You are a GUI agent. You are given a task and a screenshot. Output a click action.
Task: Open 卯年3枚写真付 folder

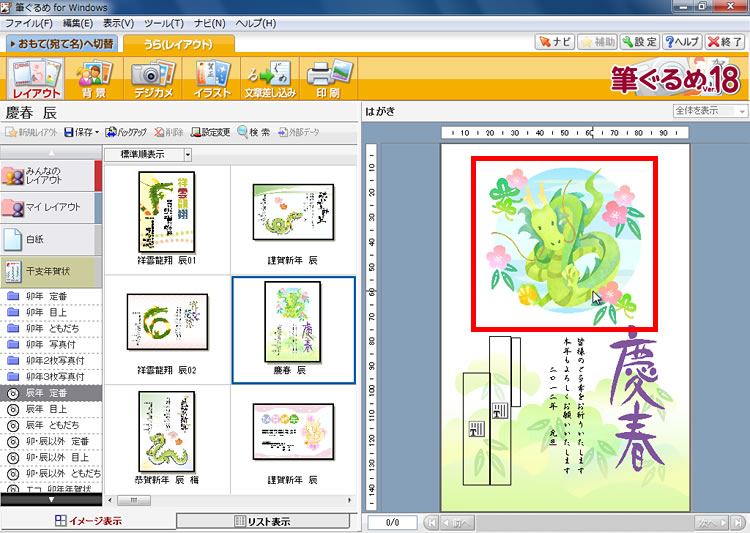[51, 377]
